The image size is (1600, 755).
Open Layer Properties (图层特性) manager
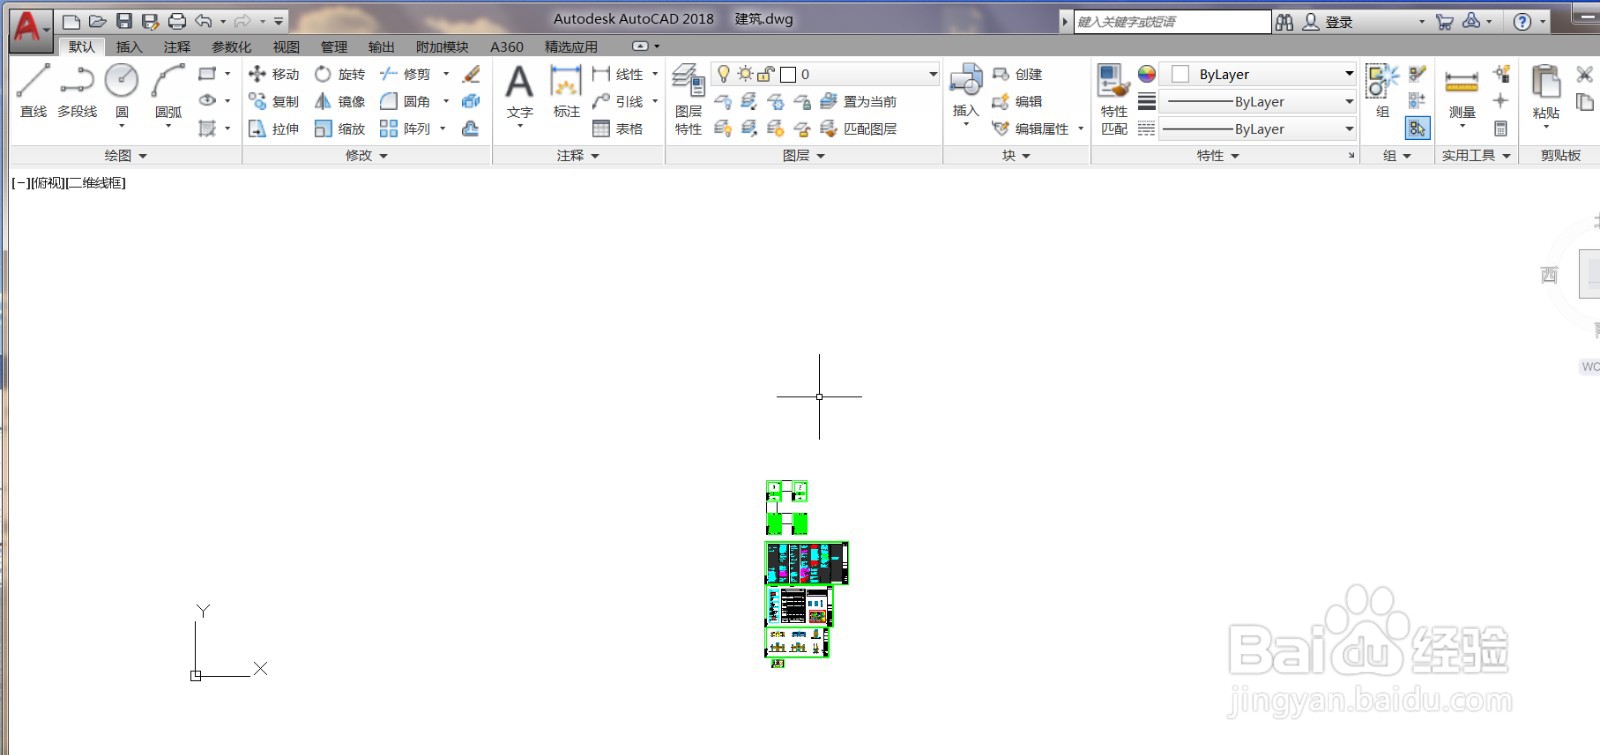point(688,98)
